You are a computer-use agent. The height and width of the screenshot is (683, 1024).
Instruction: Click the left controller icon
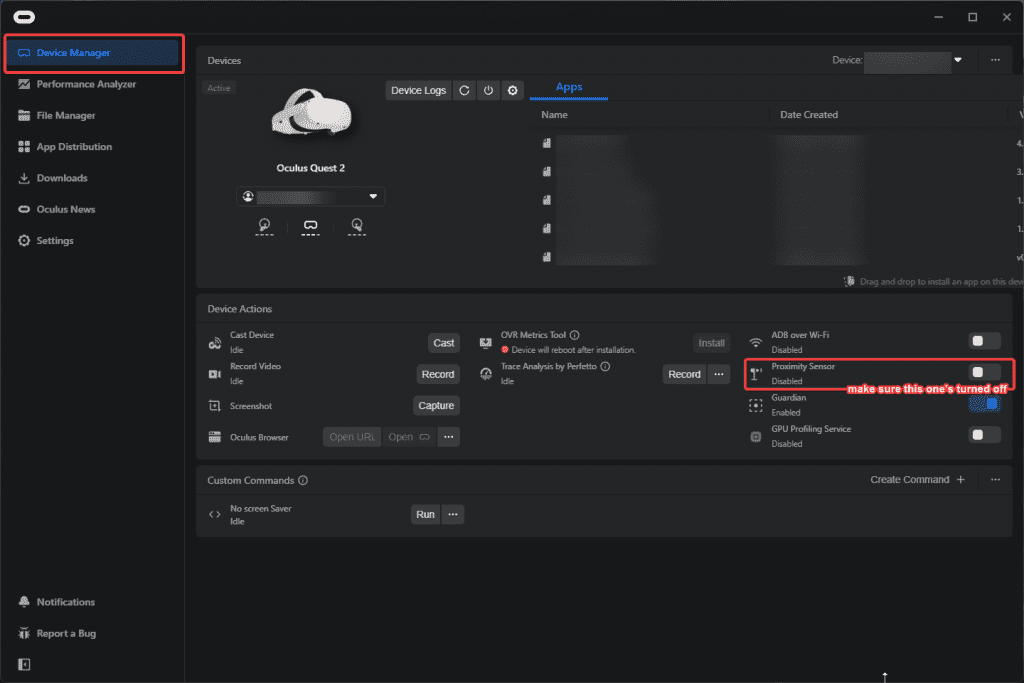click(264, 226)
